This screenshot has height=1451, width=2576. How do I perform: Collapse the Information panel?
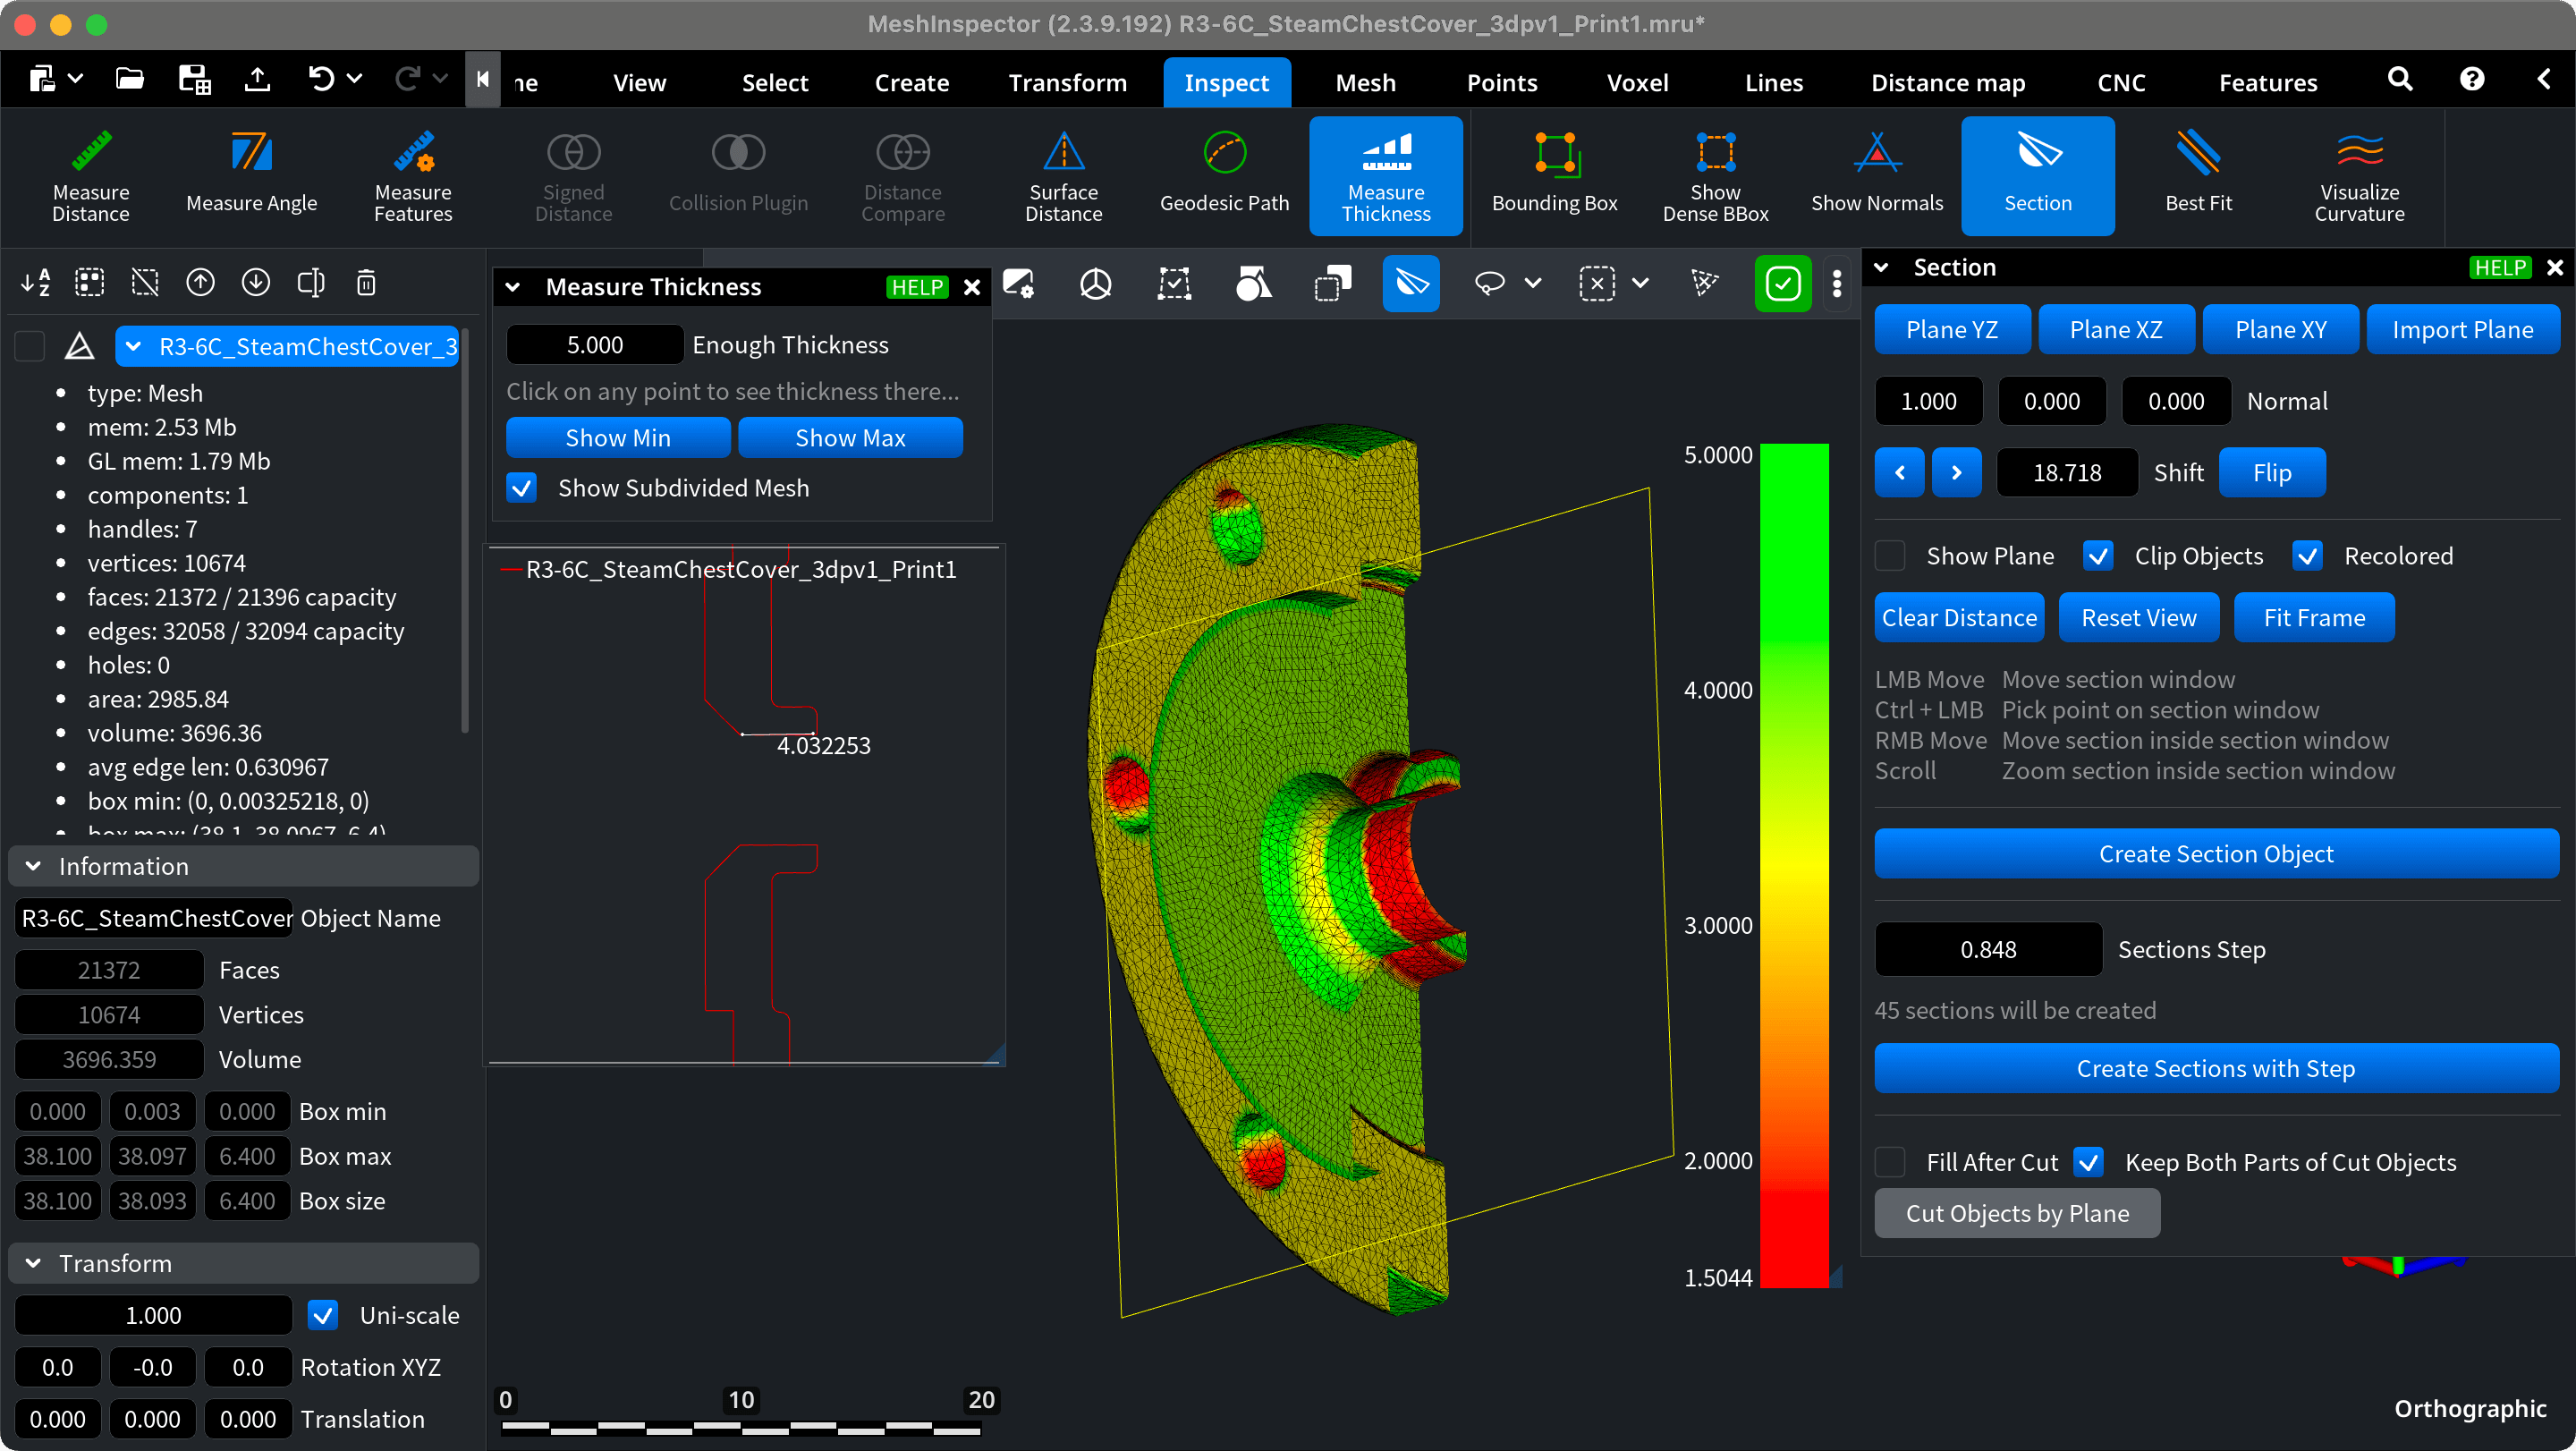[x=34, y=866]
